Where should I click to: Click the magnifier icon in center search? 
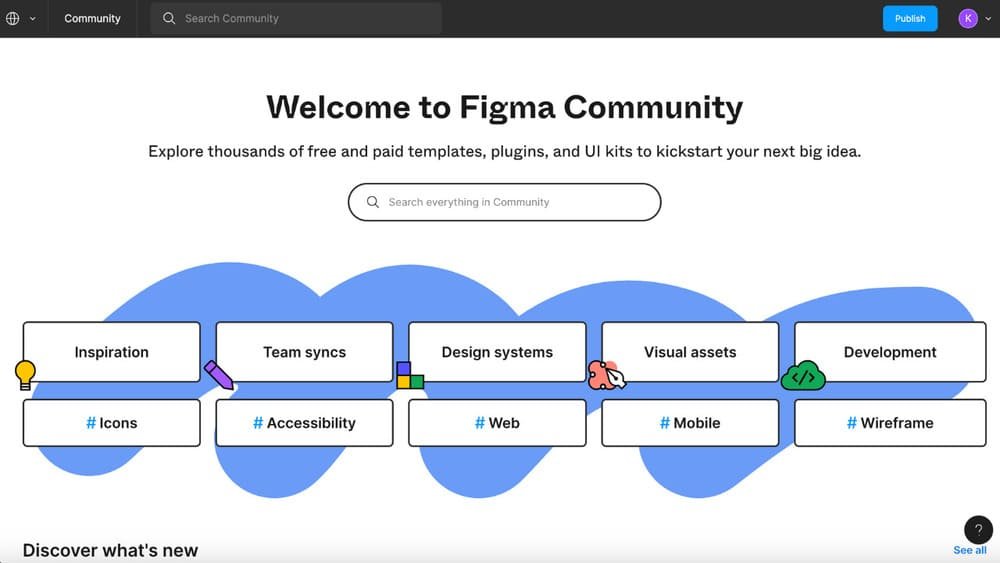372,202
